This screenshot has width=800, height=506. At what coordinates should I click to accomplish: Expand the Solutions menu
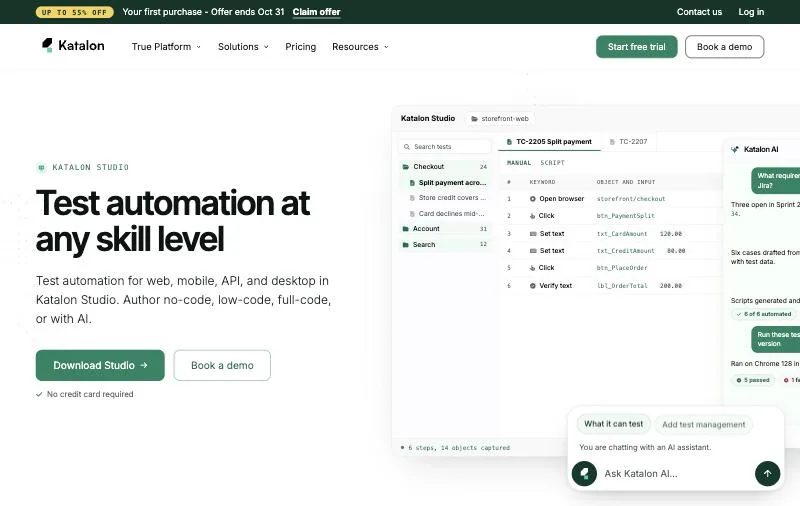243,46
